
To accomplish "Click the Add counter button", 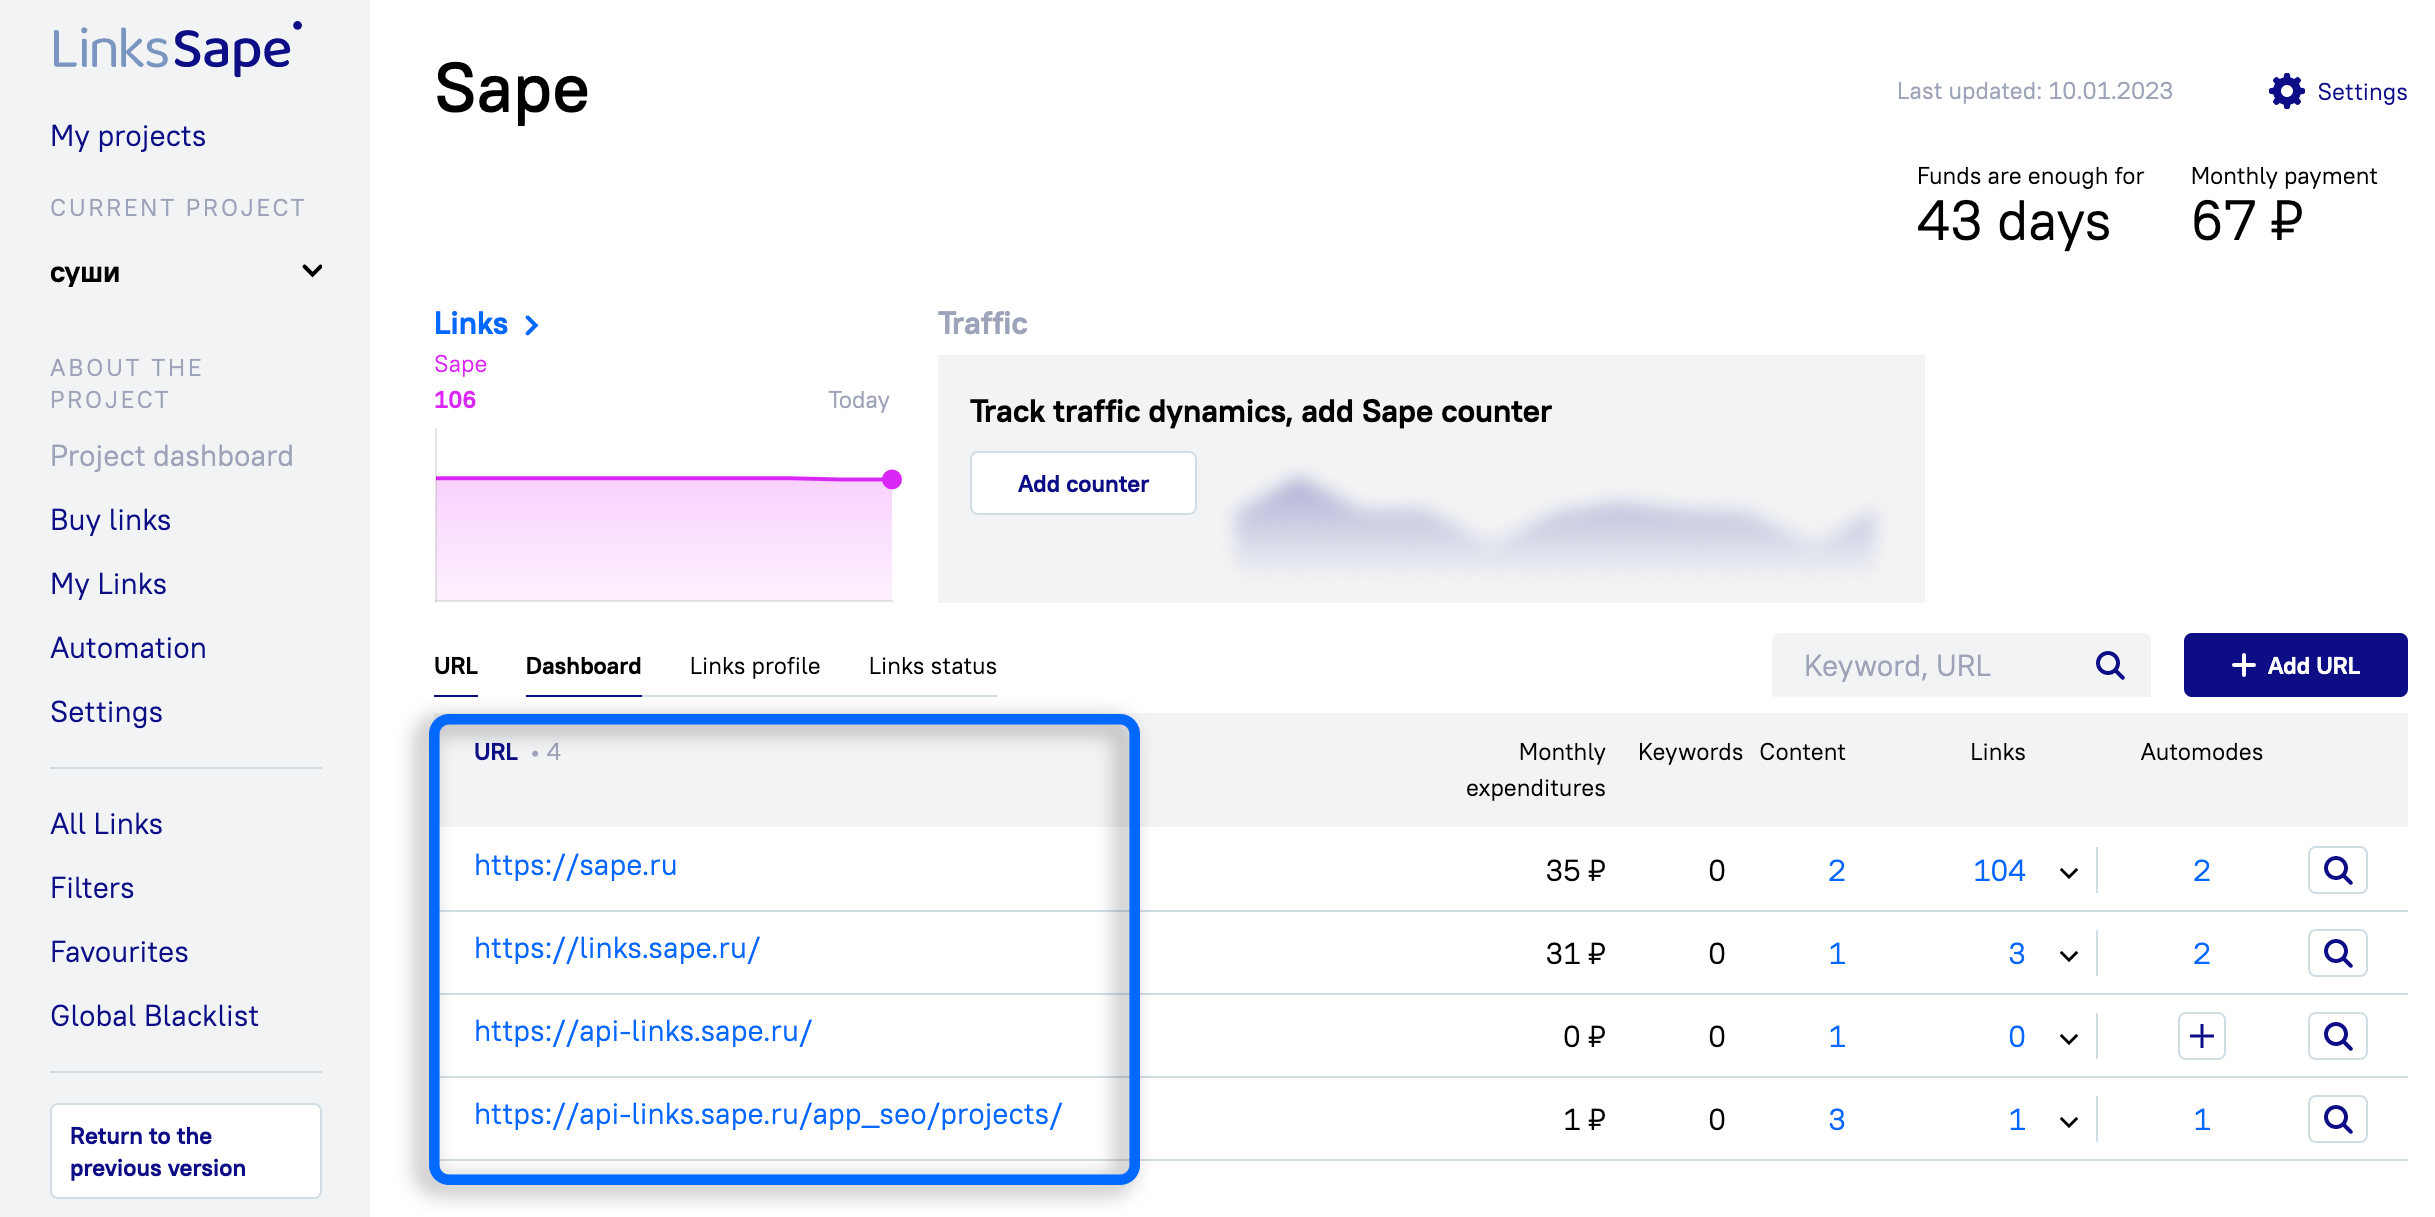I will (x=1083, y=483).
